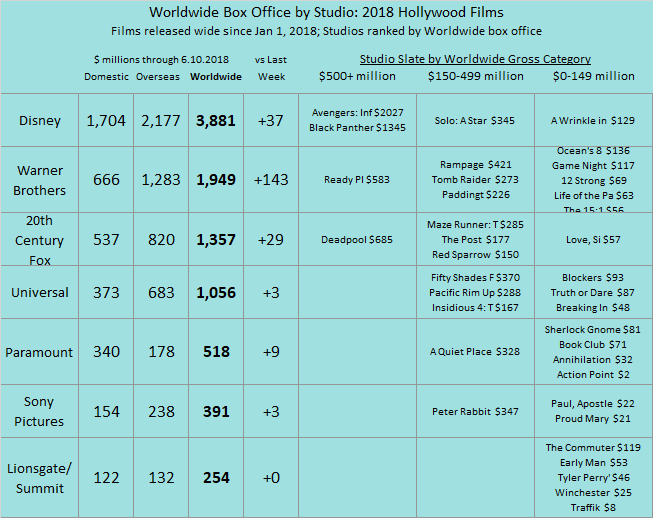The height and width of the screenshot is (518, 653).
Task: Click 'Book Club $71' entry
Action: pyautogui.click(x=593, y=345)
